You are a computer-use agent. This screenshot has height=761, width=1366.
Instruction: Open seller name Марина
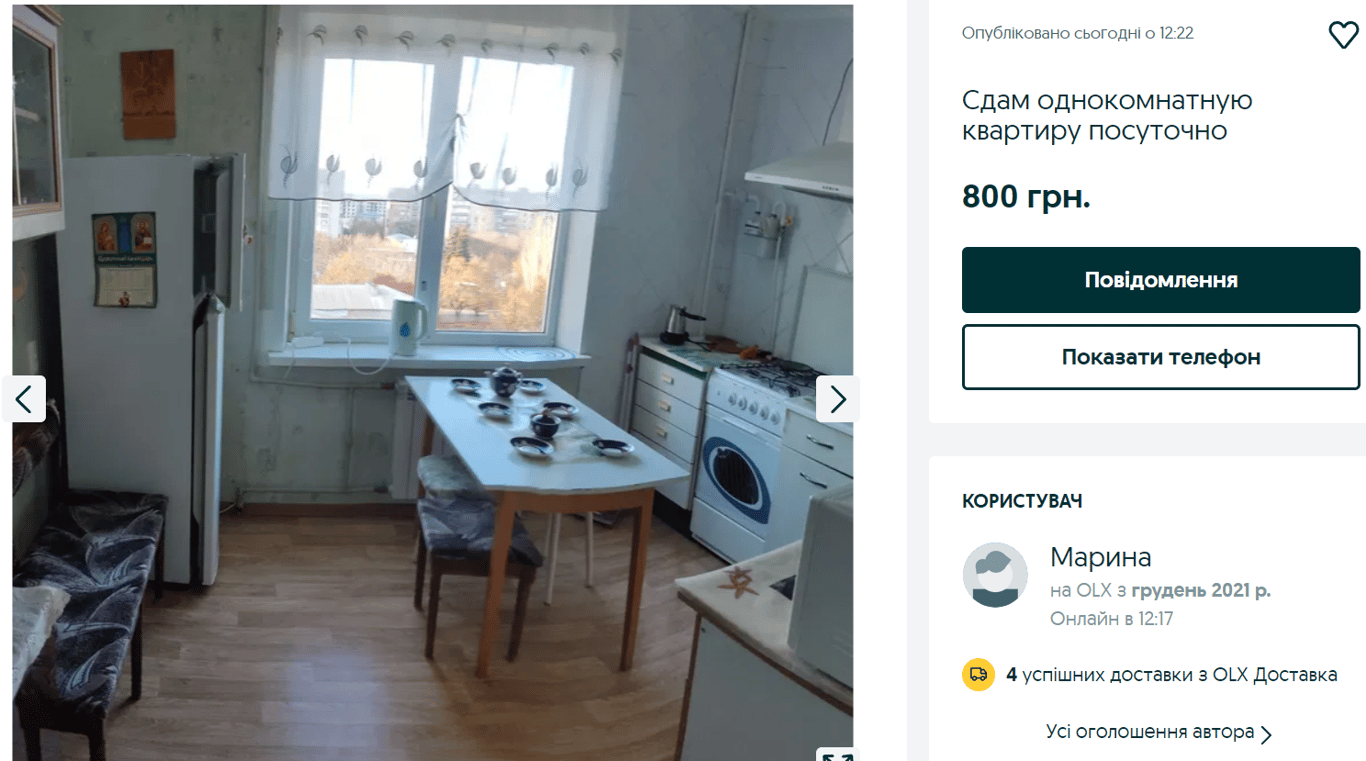pyautogui.click(x=1101, y=557)
